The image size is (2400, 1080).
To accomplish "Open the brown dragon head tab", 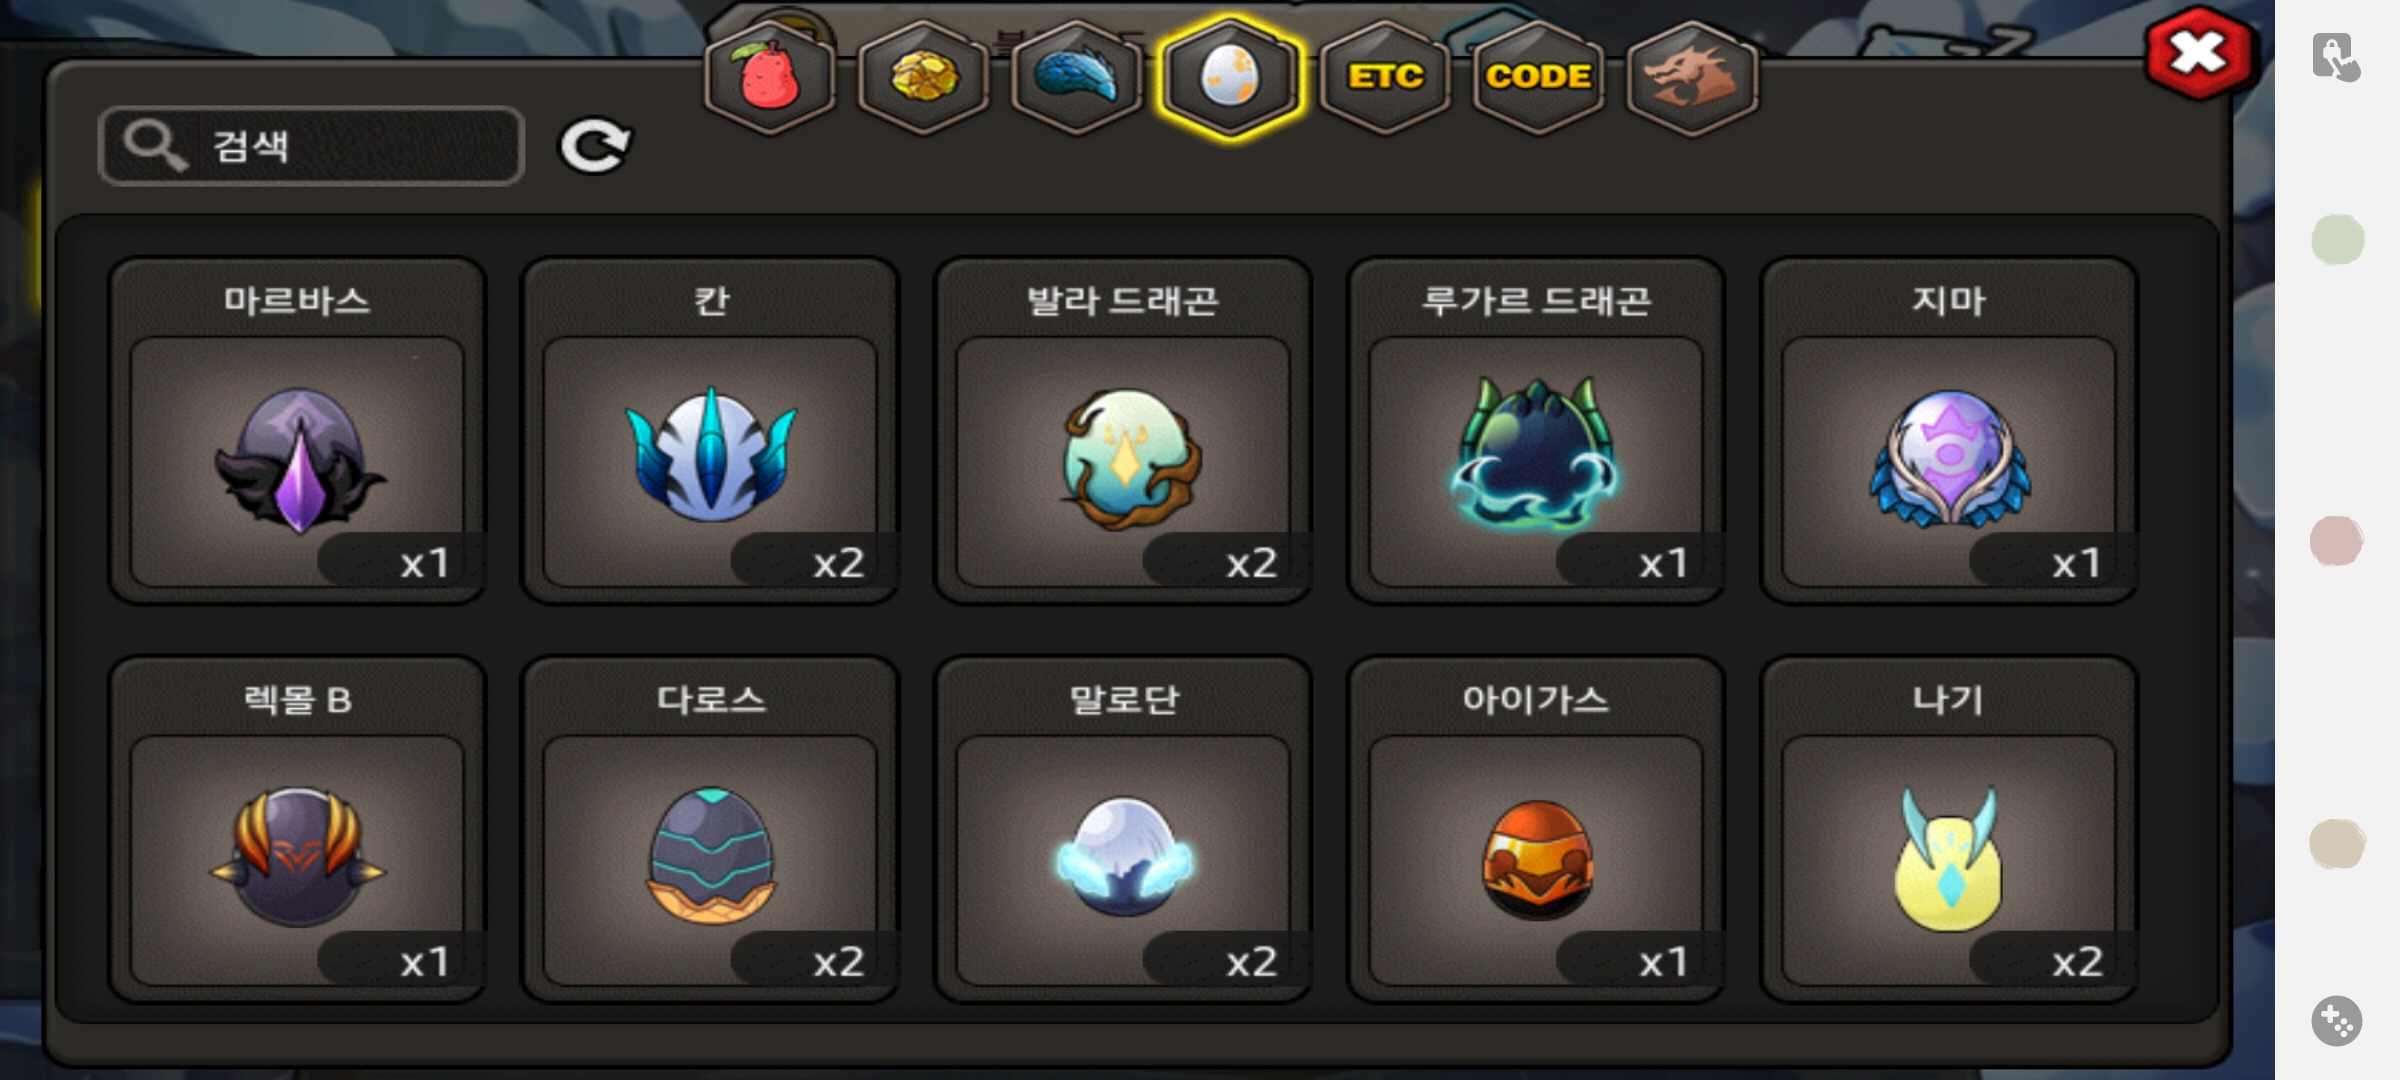I will click(x=1692, y=77).
